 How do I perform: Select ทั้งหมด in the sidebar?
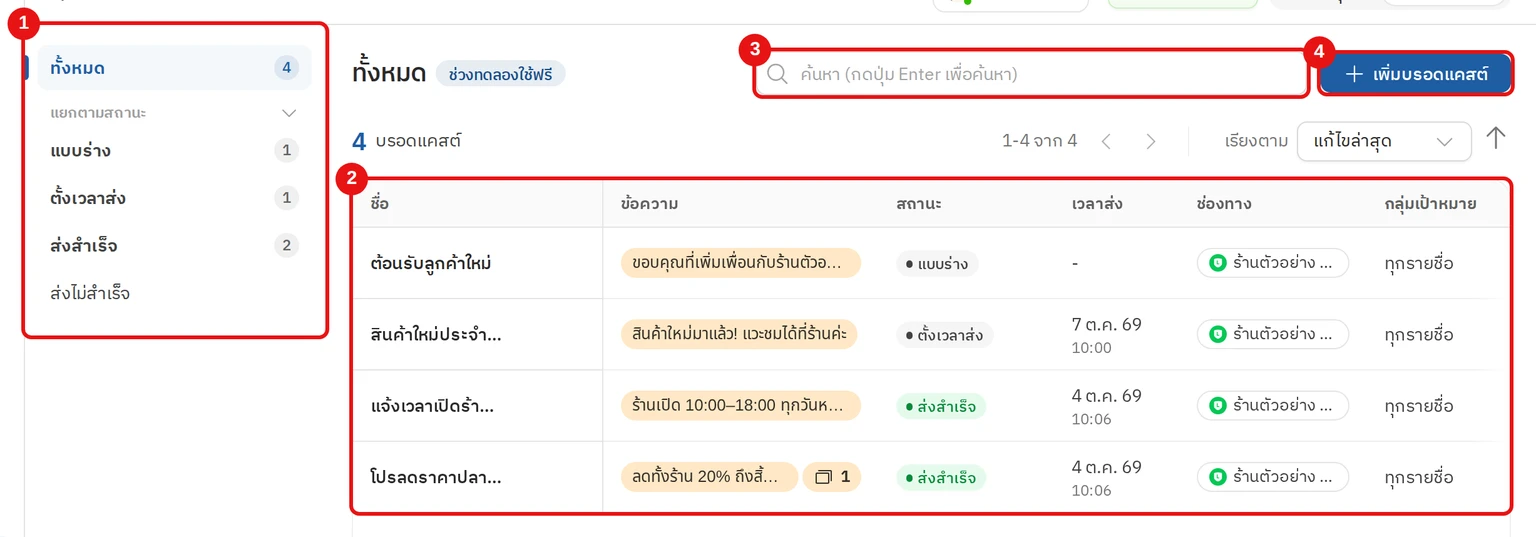pyautogui.click(x=174, y=68)
